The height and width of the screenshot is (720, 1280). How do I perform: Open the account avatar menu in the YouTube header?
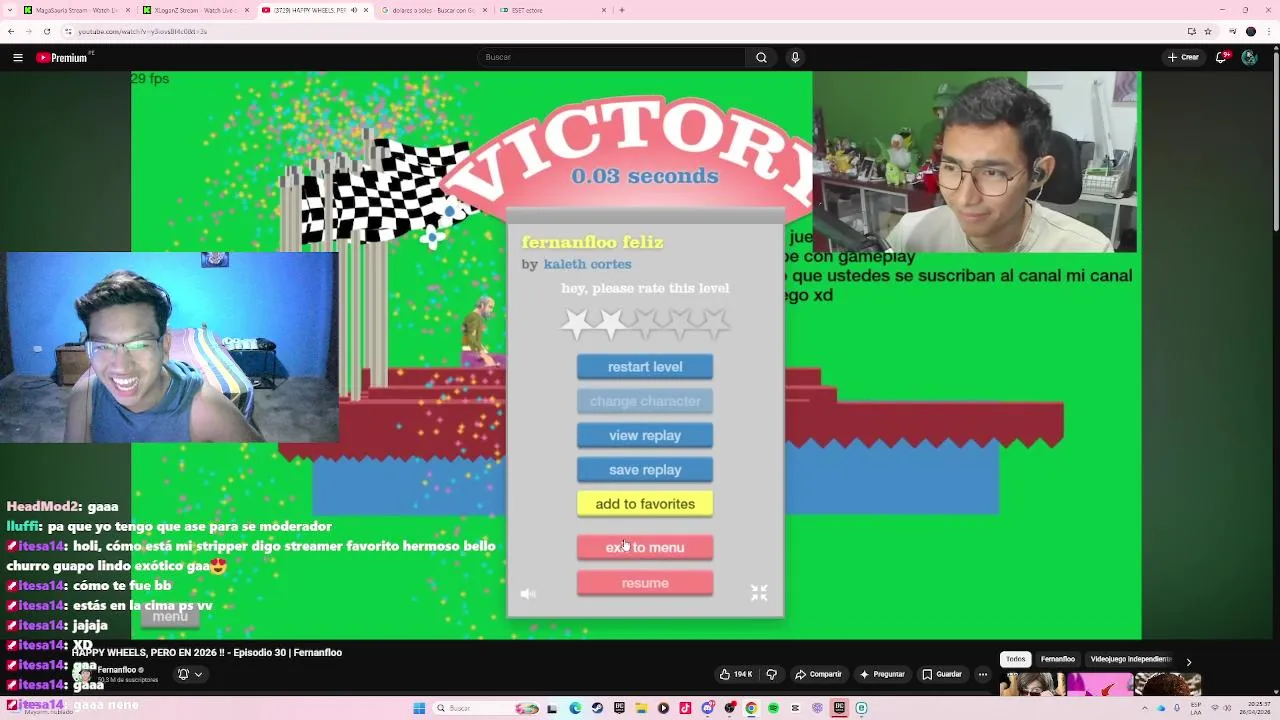pos(1249,57)
